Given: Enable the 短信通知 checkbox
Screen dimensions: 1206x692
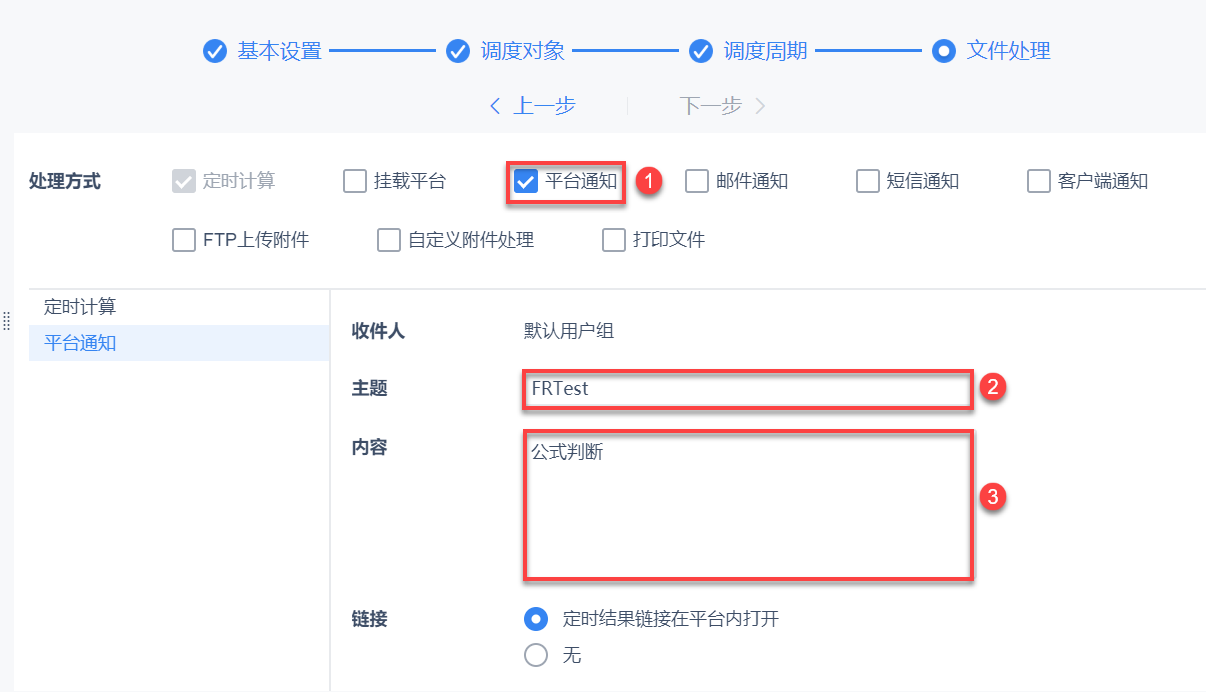Looking at the screenshot, I should 868,181.
